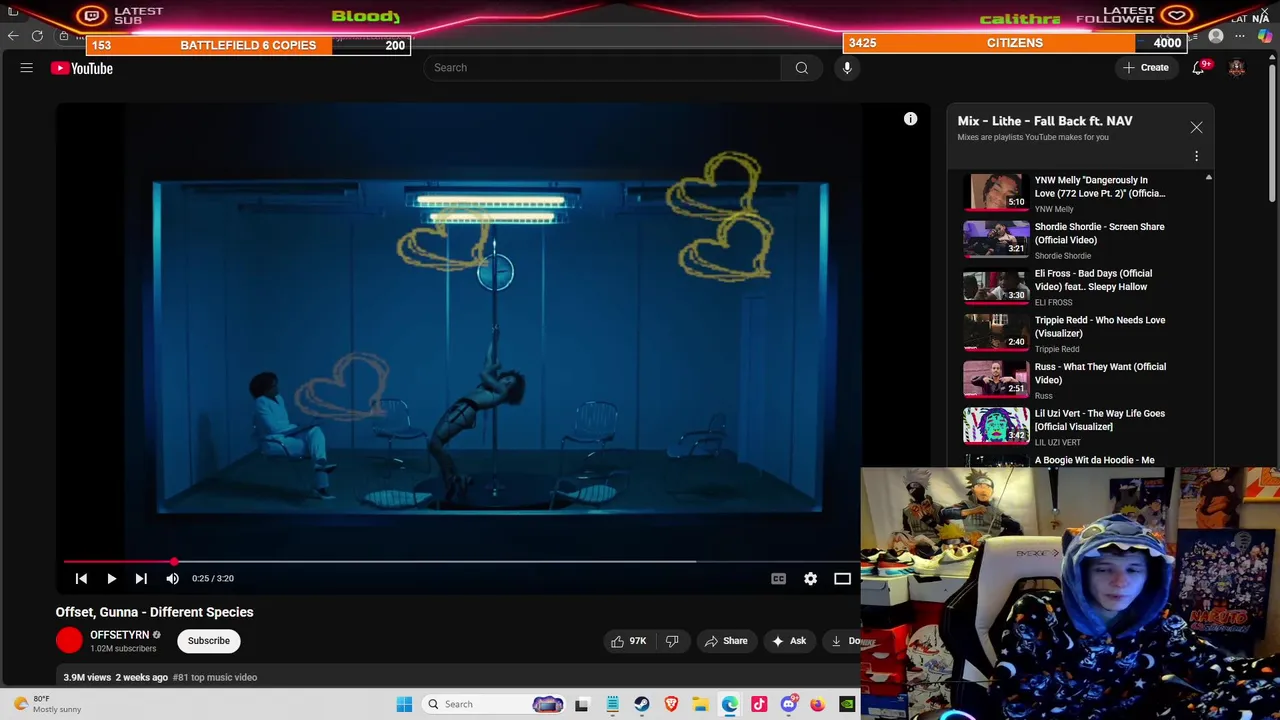Show video info card icon
1280x720 pixels.
910,119
